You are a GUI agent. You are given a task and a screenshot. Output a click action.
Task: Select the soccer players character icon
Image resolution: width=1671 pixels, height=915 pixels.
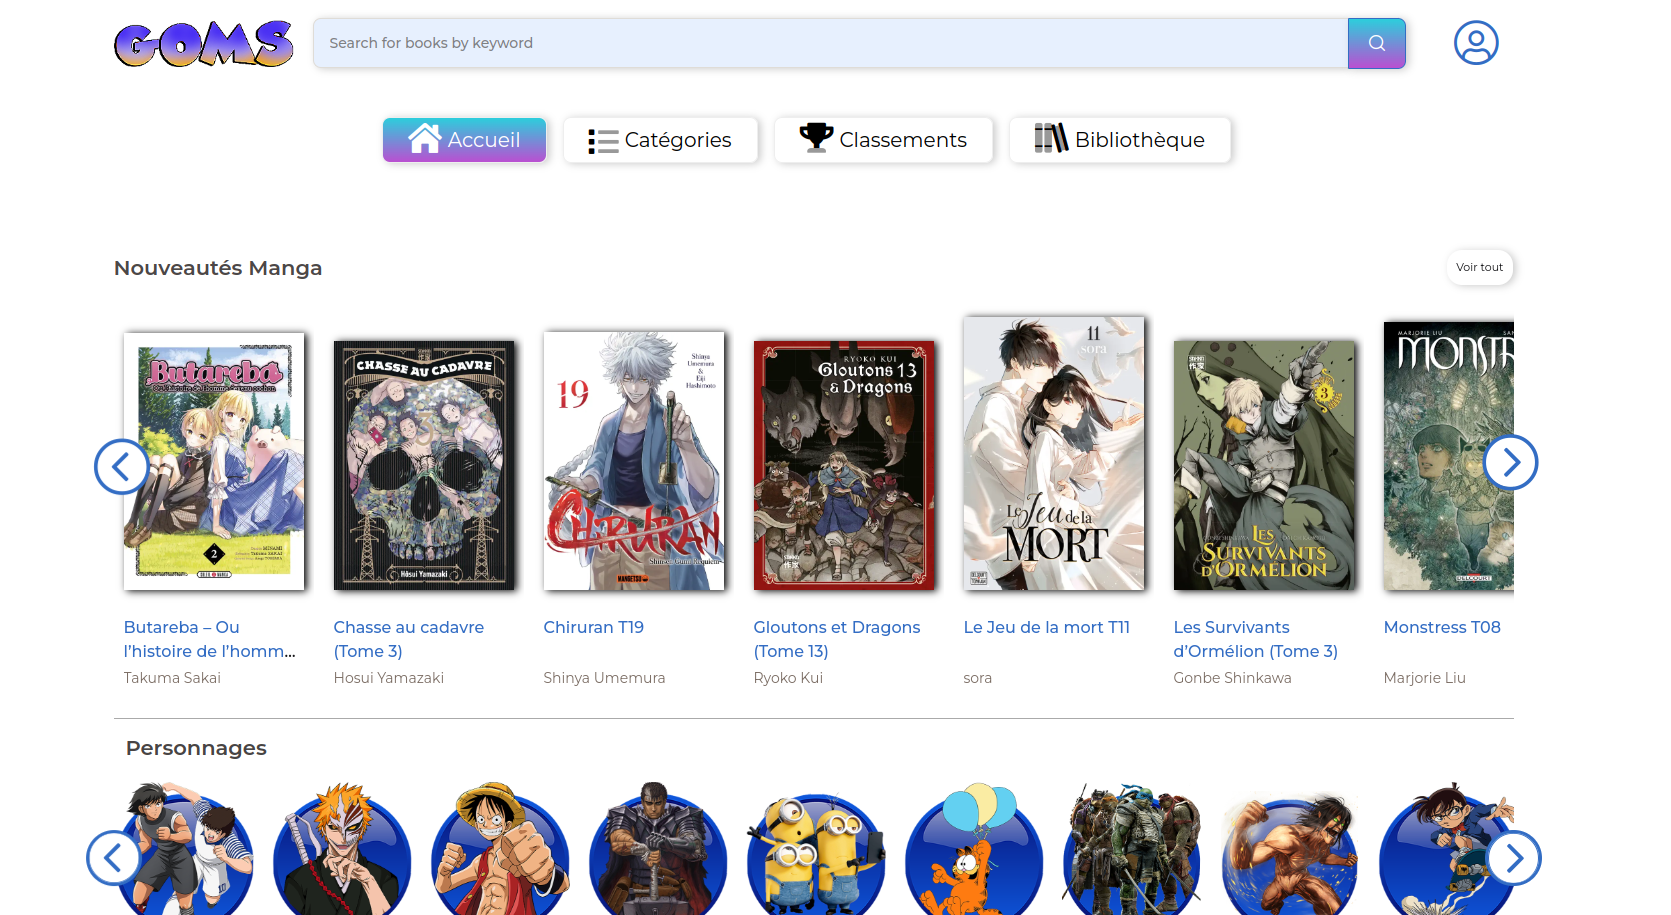184,850
